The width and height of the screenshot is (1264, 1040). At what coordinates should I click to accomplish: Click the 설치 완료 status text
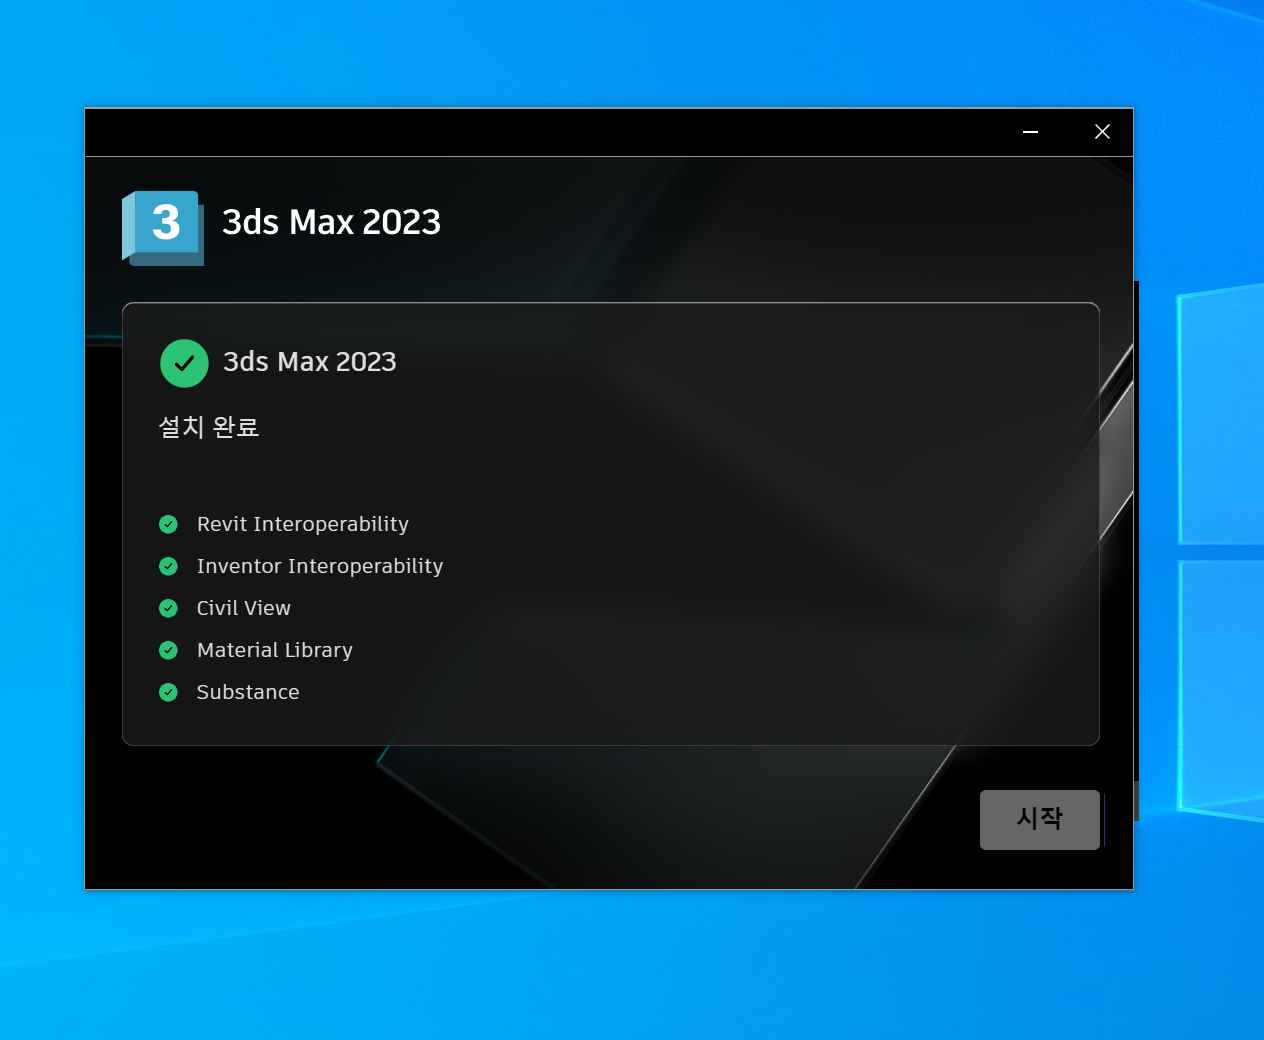point(209,427)
